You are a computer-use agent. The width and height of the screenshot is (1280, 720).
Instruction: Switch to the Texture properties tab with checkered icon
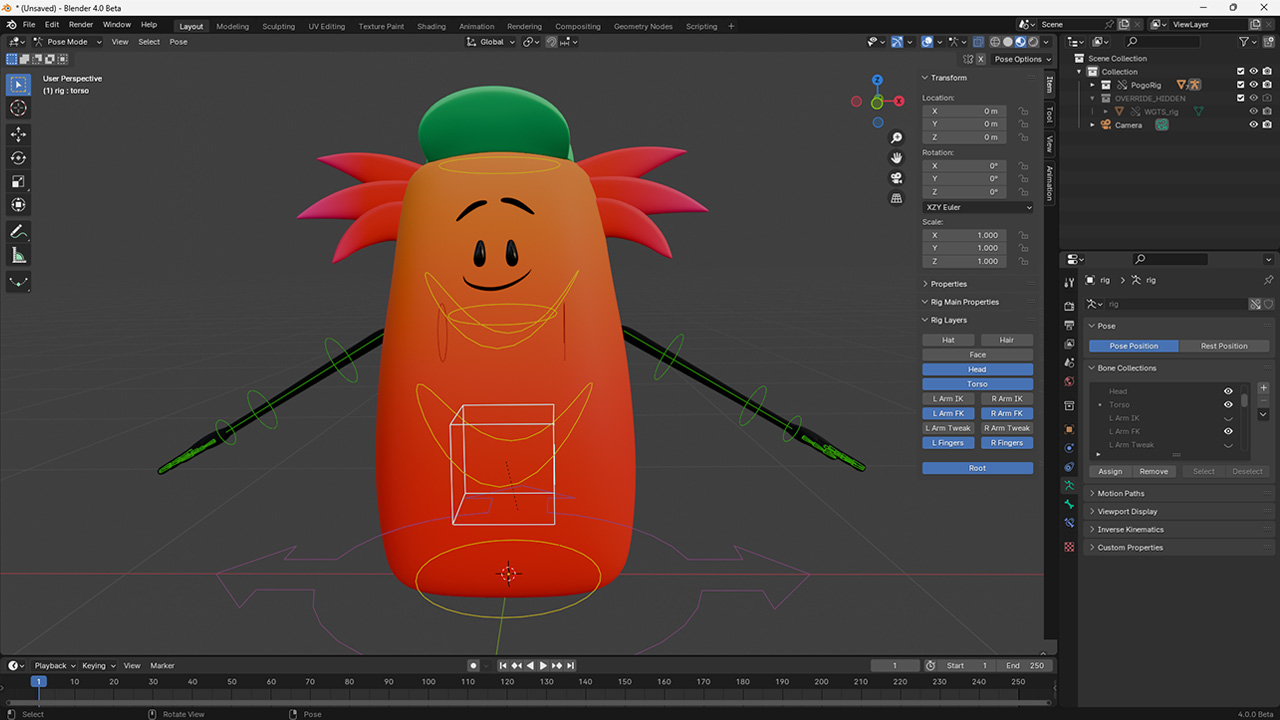pyautogui.click(x=1068, y=547)
